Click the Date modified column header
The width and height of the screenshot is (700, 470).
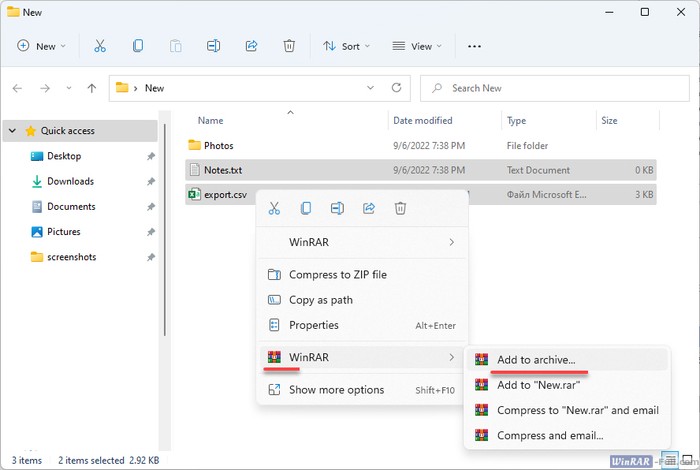pyautogui.click(x=424, y=121)
